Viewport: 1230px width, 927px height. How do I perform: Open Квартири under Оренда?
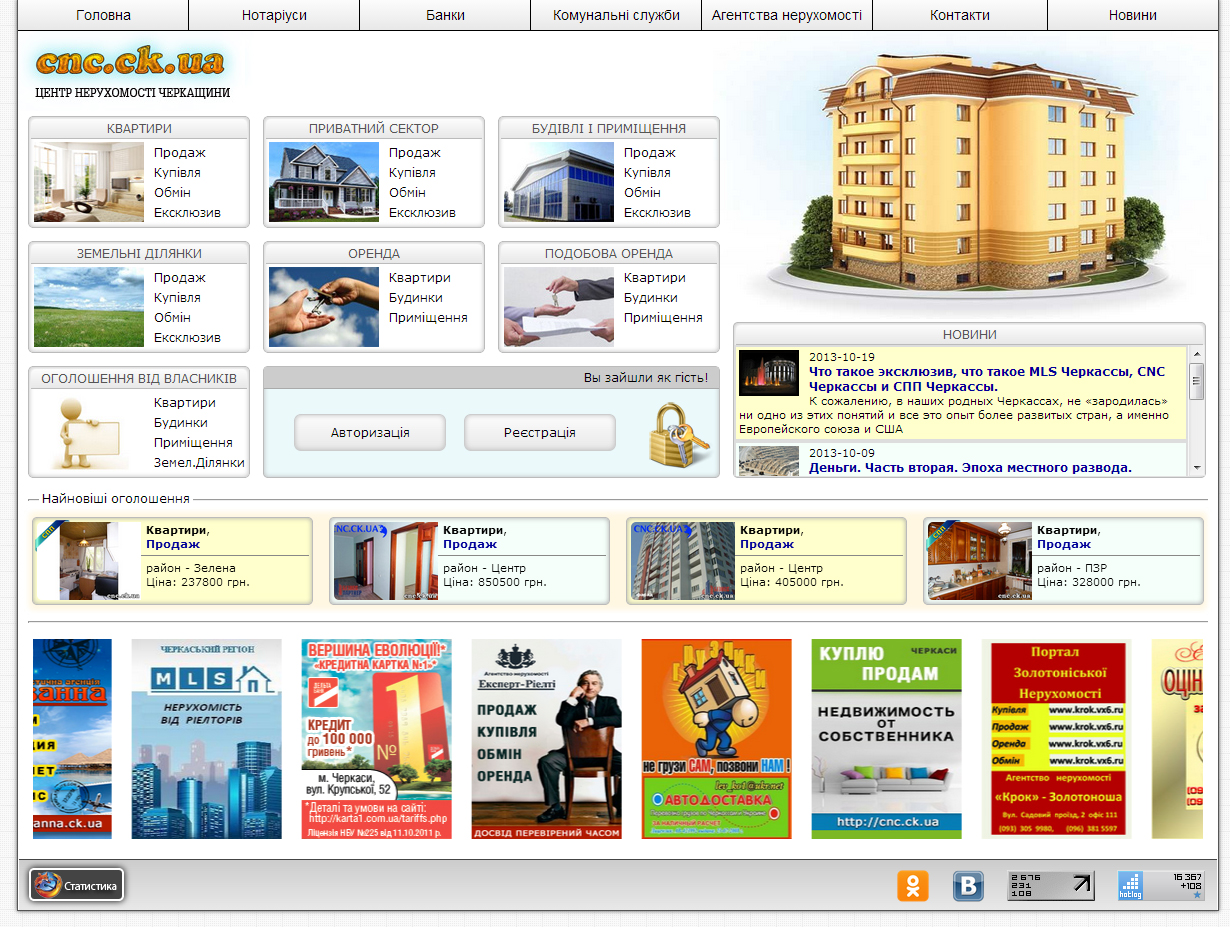coord(420,278)
